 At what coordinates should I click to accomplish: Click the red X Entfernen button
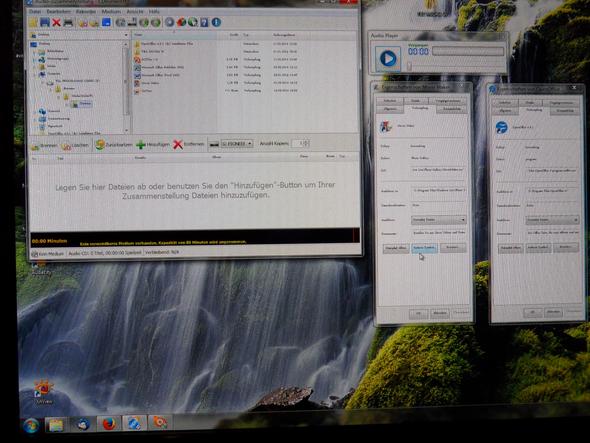188,144
